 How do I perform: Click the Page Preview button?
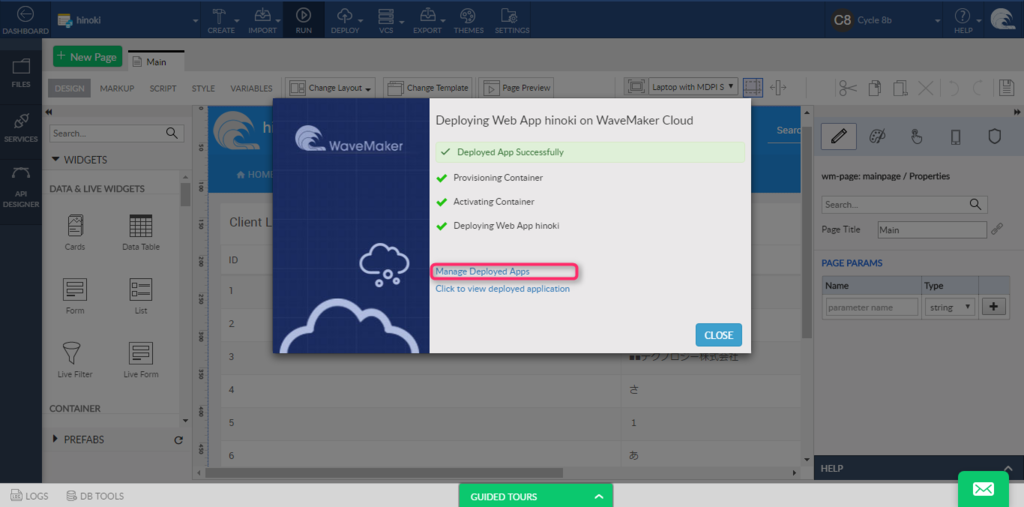coord(517,88)
